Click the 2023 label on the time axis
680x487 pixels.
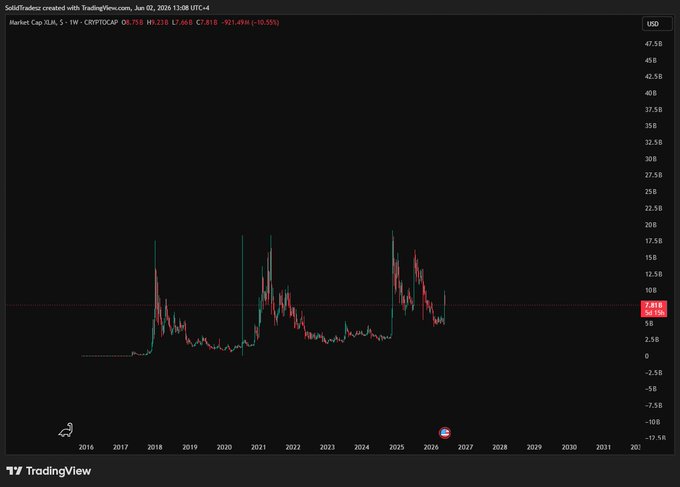tap(327, 447)
